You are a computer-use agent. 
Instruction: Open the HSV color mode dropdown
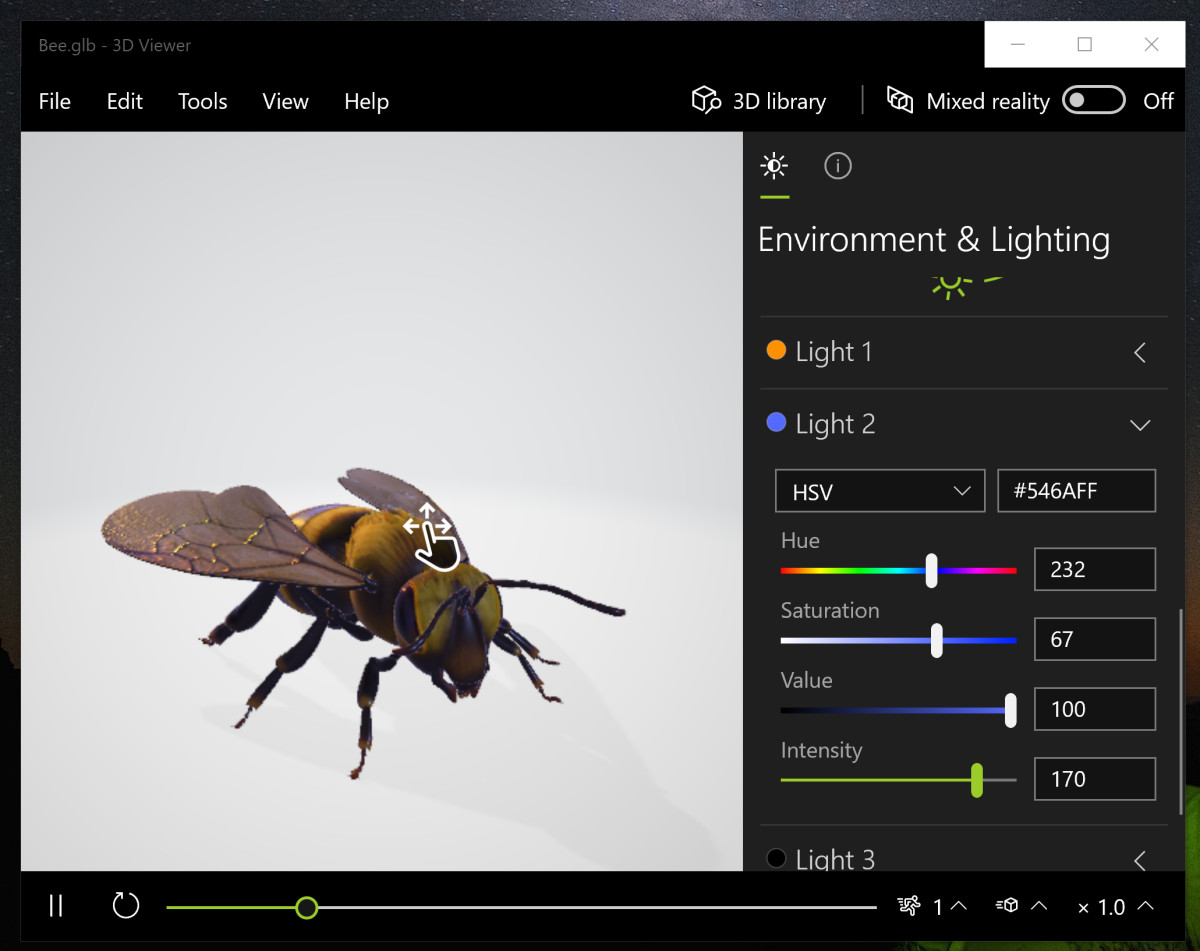[x=880, y=491]
